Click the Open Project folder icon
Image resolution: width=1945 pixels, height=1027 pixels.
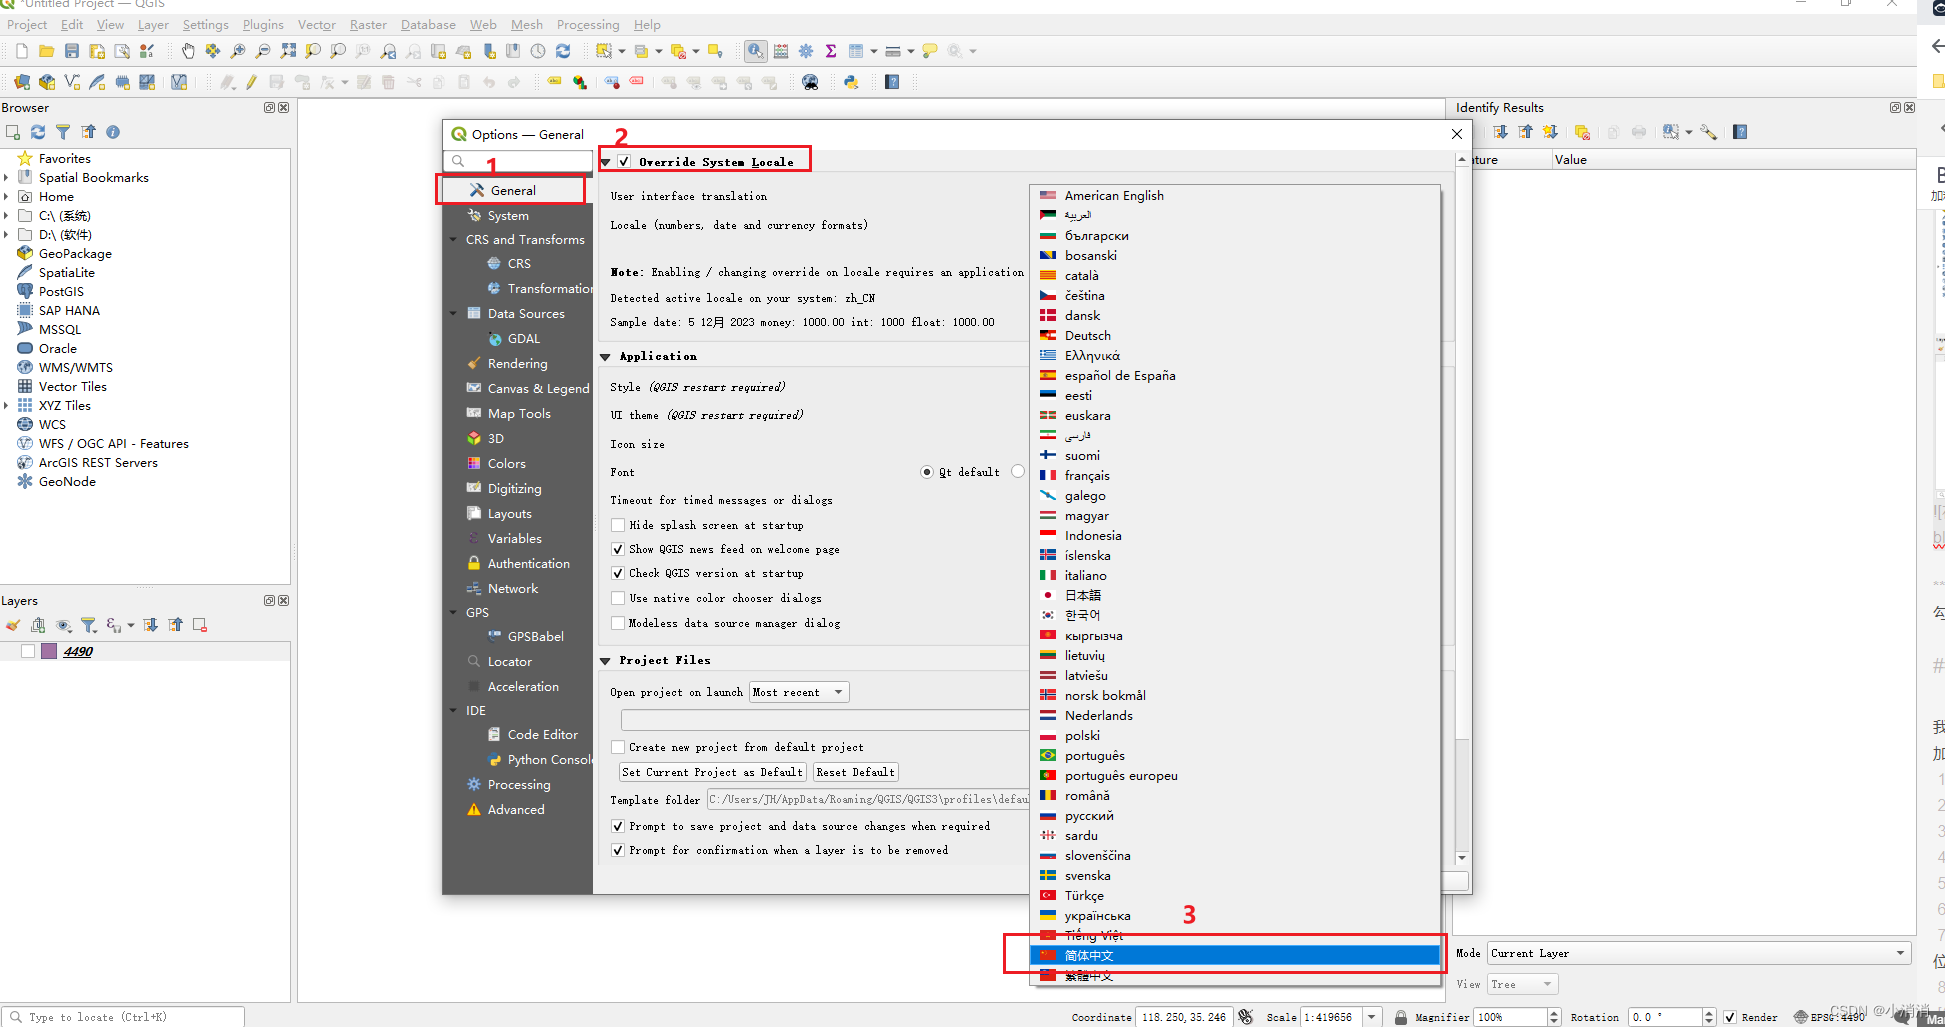tap(46, 51)
